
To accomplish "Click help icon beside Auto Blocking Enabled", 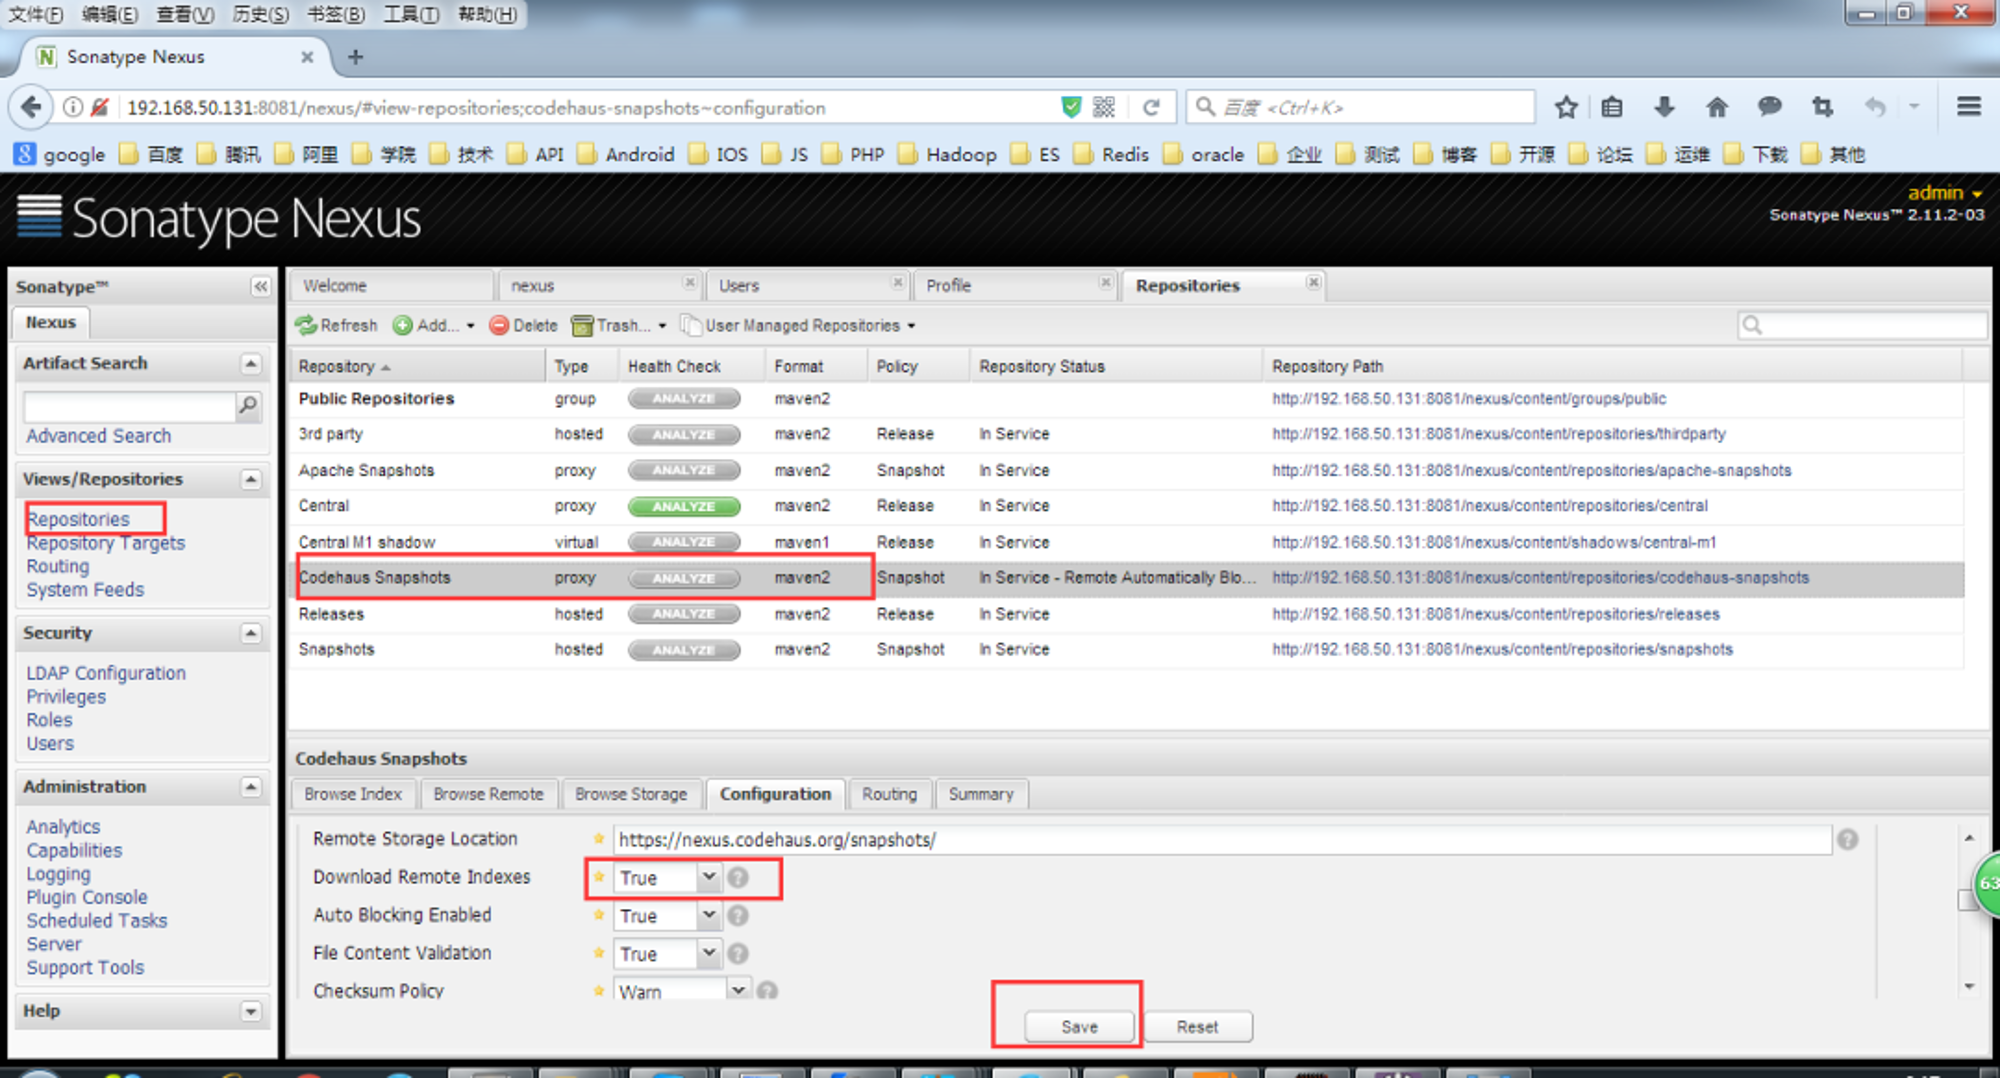I will (x=738, y=915).
